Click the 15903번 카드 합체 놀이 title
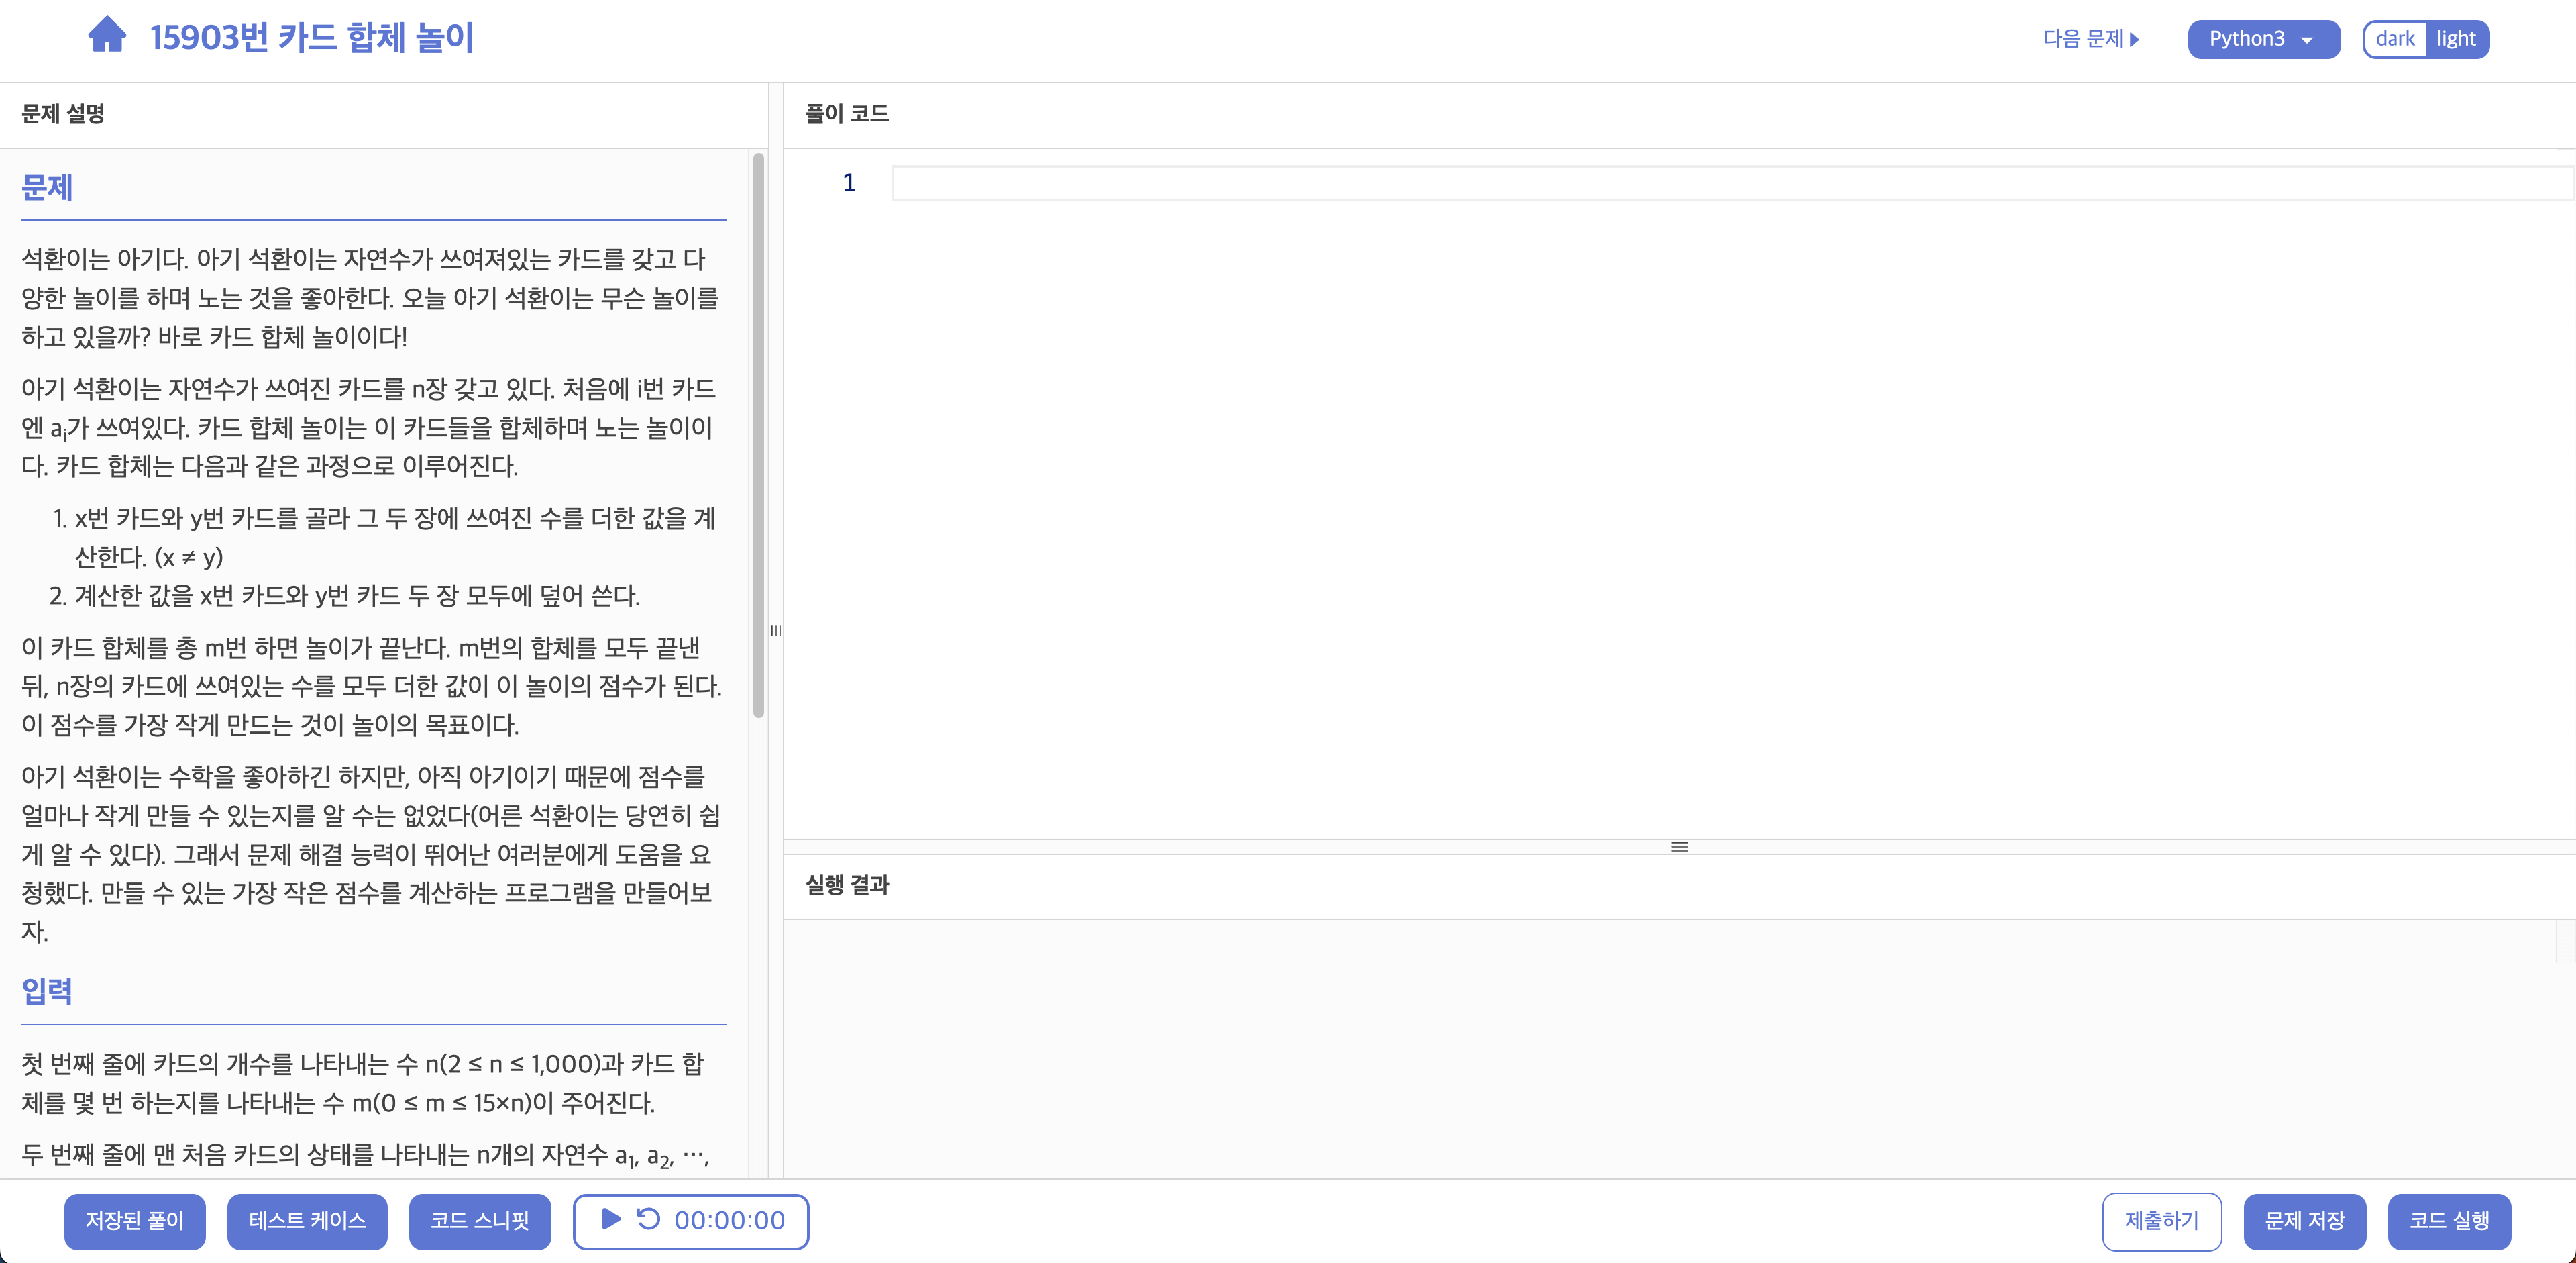2576x1263 pixels. click(311, 38)
